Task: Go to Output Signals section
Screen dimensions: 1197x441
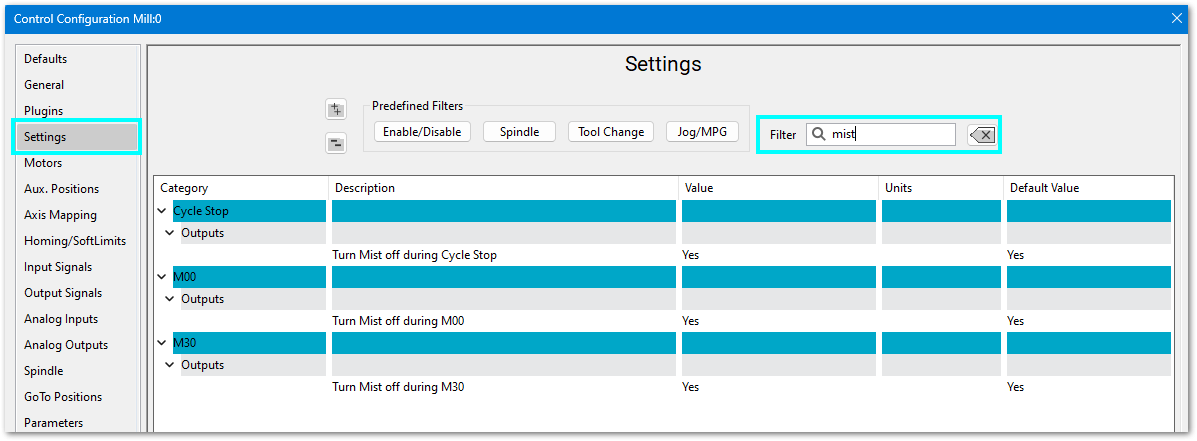Action: [65, 293]
